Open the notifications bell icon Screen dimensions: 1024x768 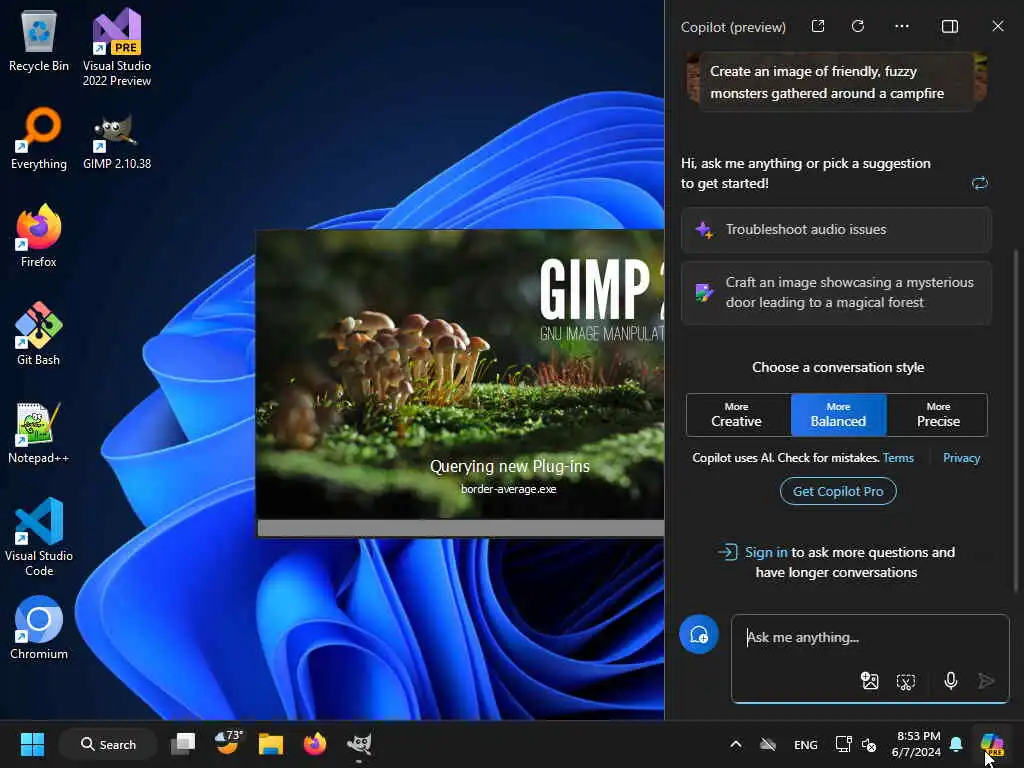956,744
